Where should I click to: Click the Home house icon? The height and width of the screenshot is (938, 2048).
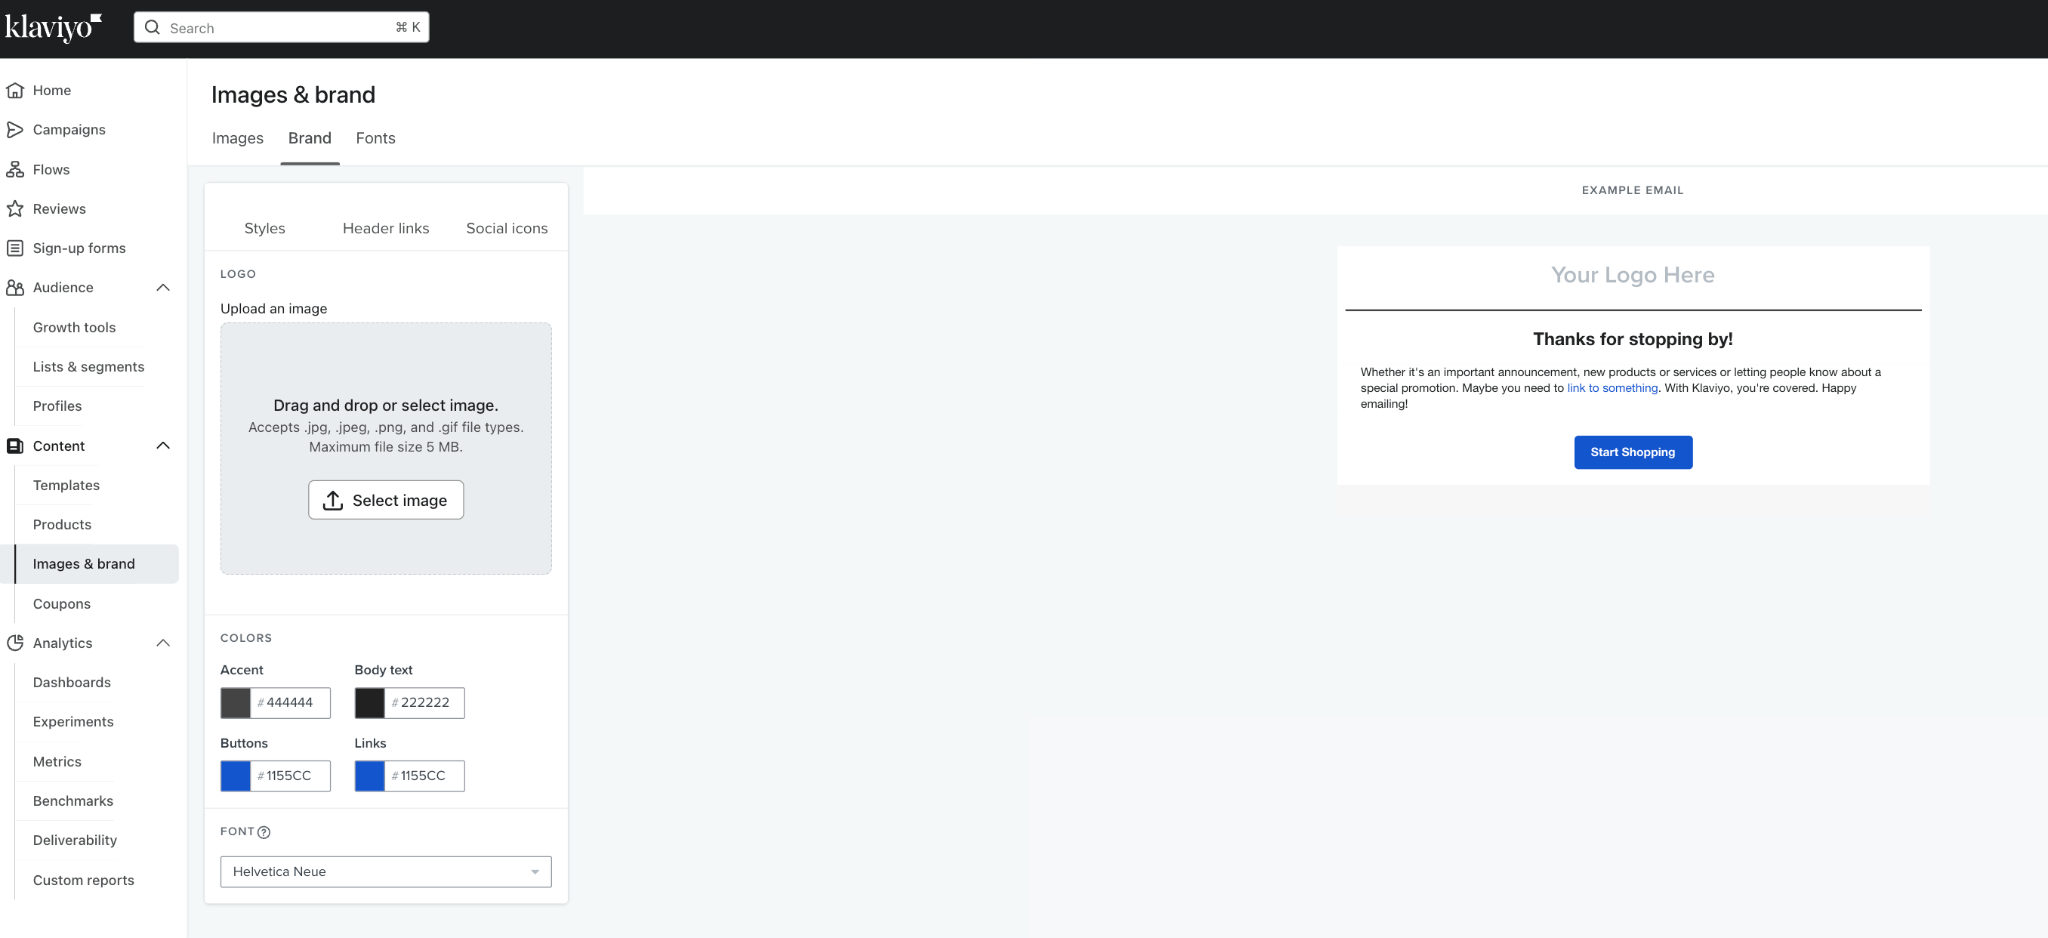(x=15, y=90)
